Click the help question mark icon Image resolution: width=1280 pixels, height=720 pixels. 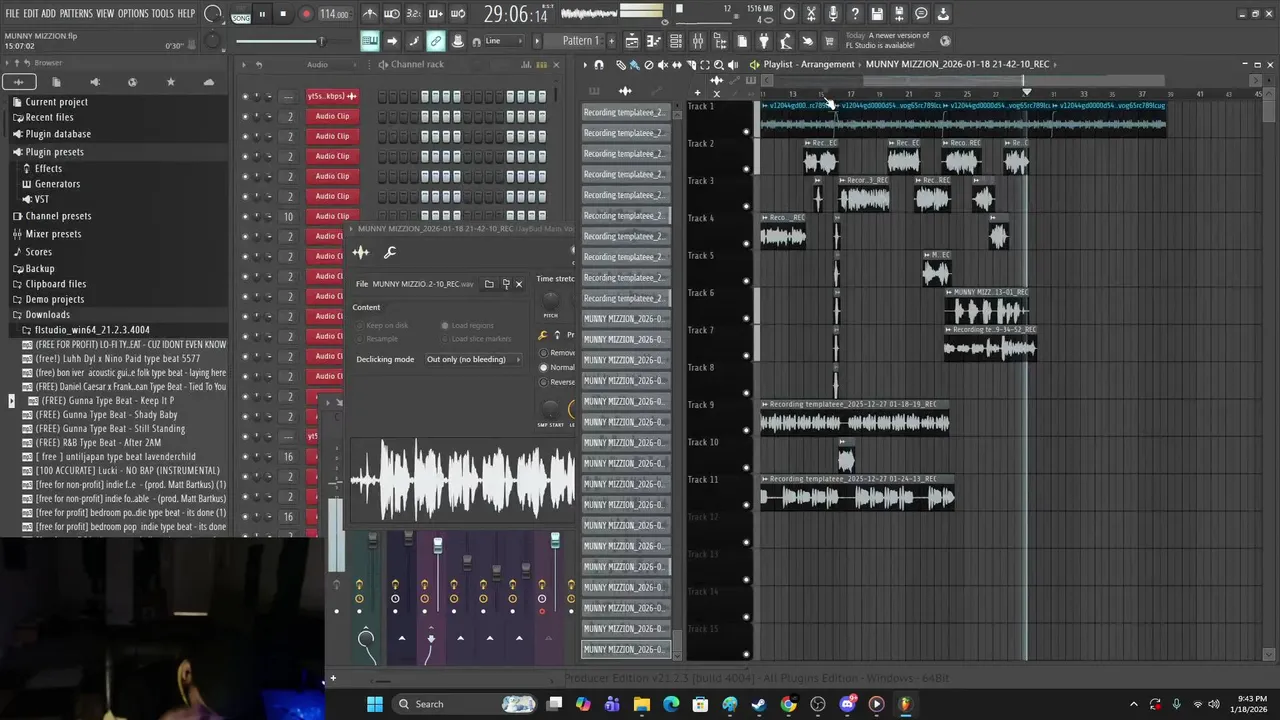(855, 14)
